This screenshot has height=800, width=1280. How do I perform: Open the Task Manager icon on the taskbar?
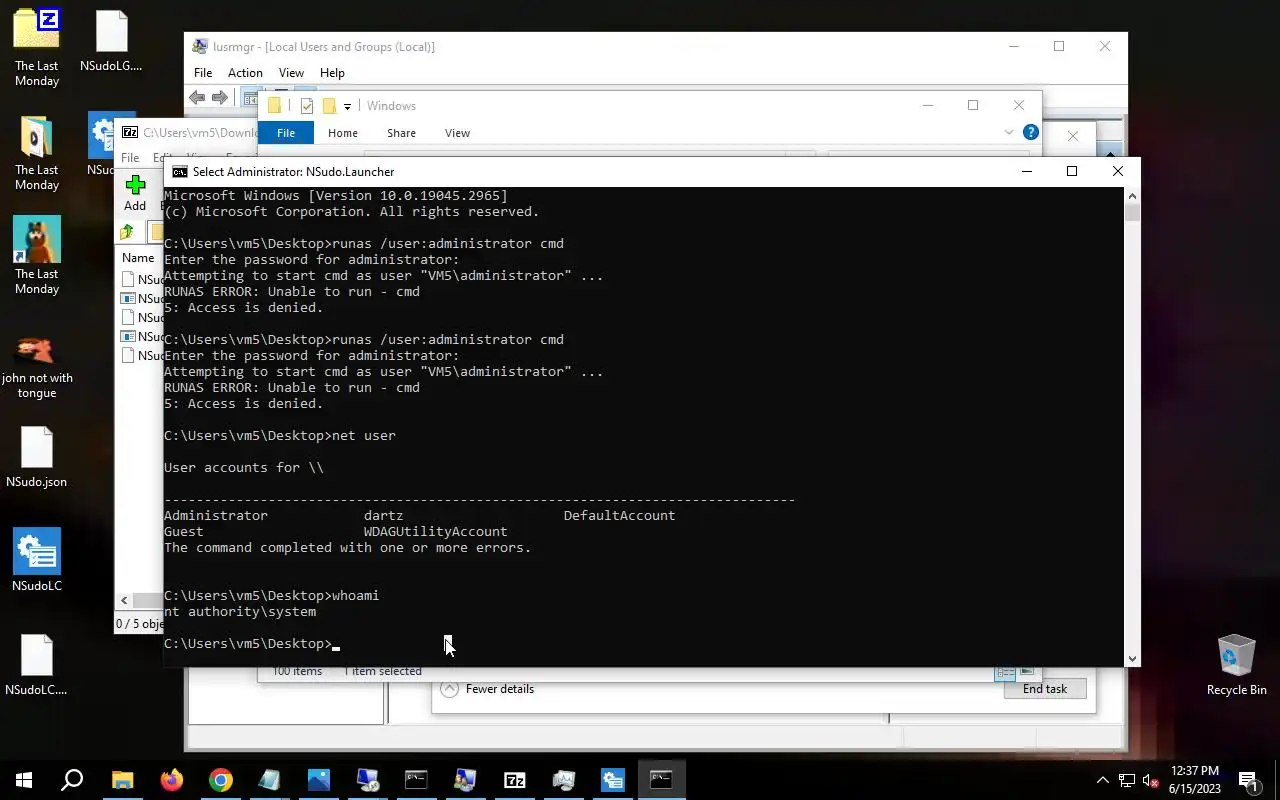tap(563, 780)
